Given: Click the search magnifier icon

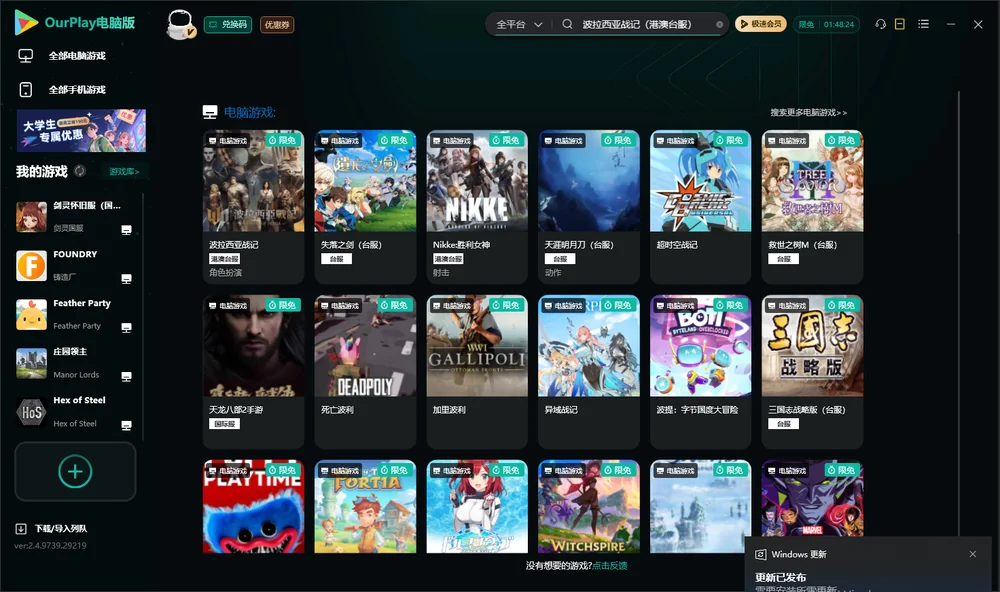Looking at the screenshot, I should click(567, 24).
